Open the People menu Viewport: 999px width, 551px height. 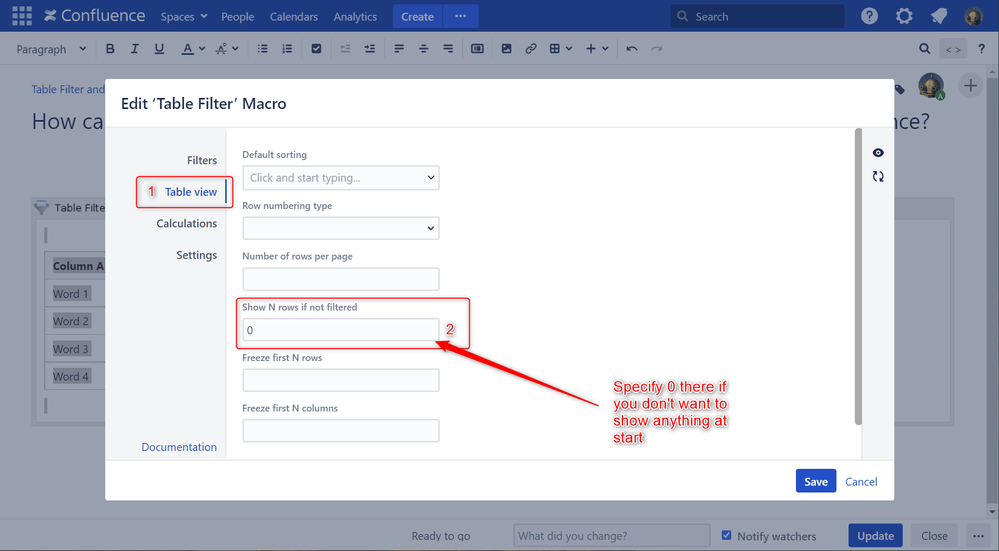tap(238, 17)
